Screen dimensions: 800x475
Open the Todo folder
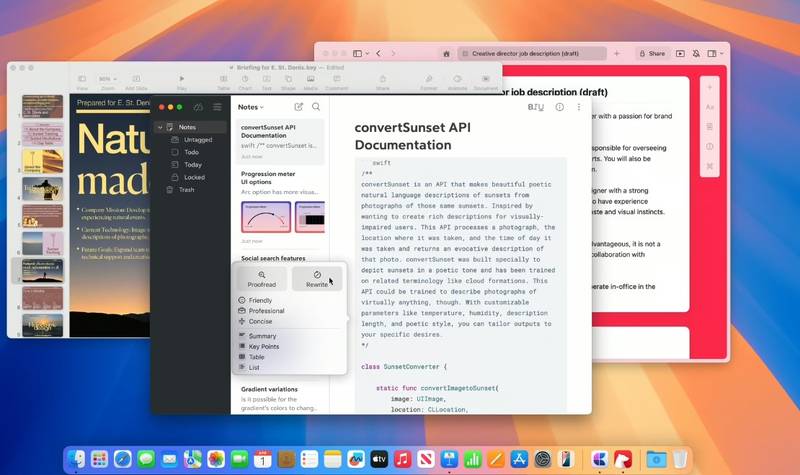point(191,152)
